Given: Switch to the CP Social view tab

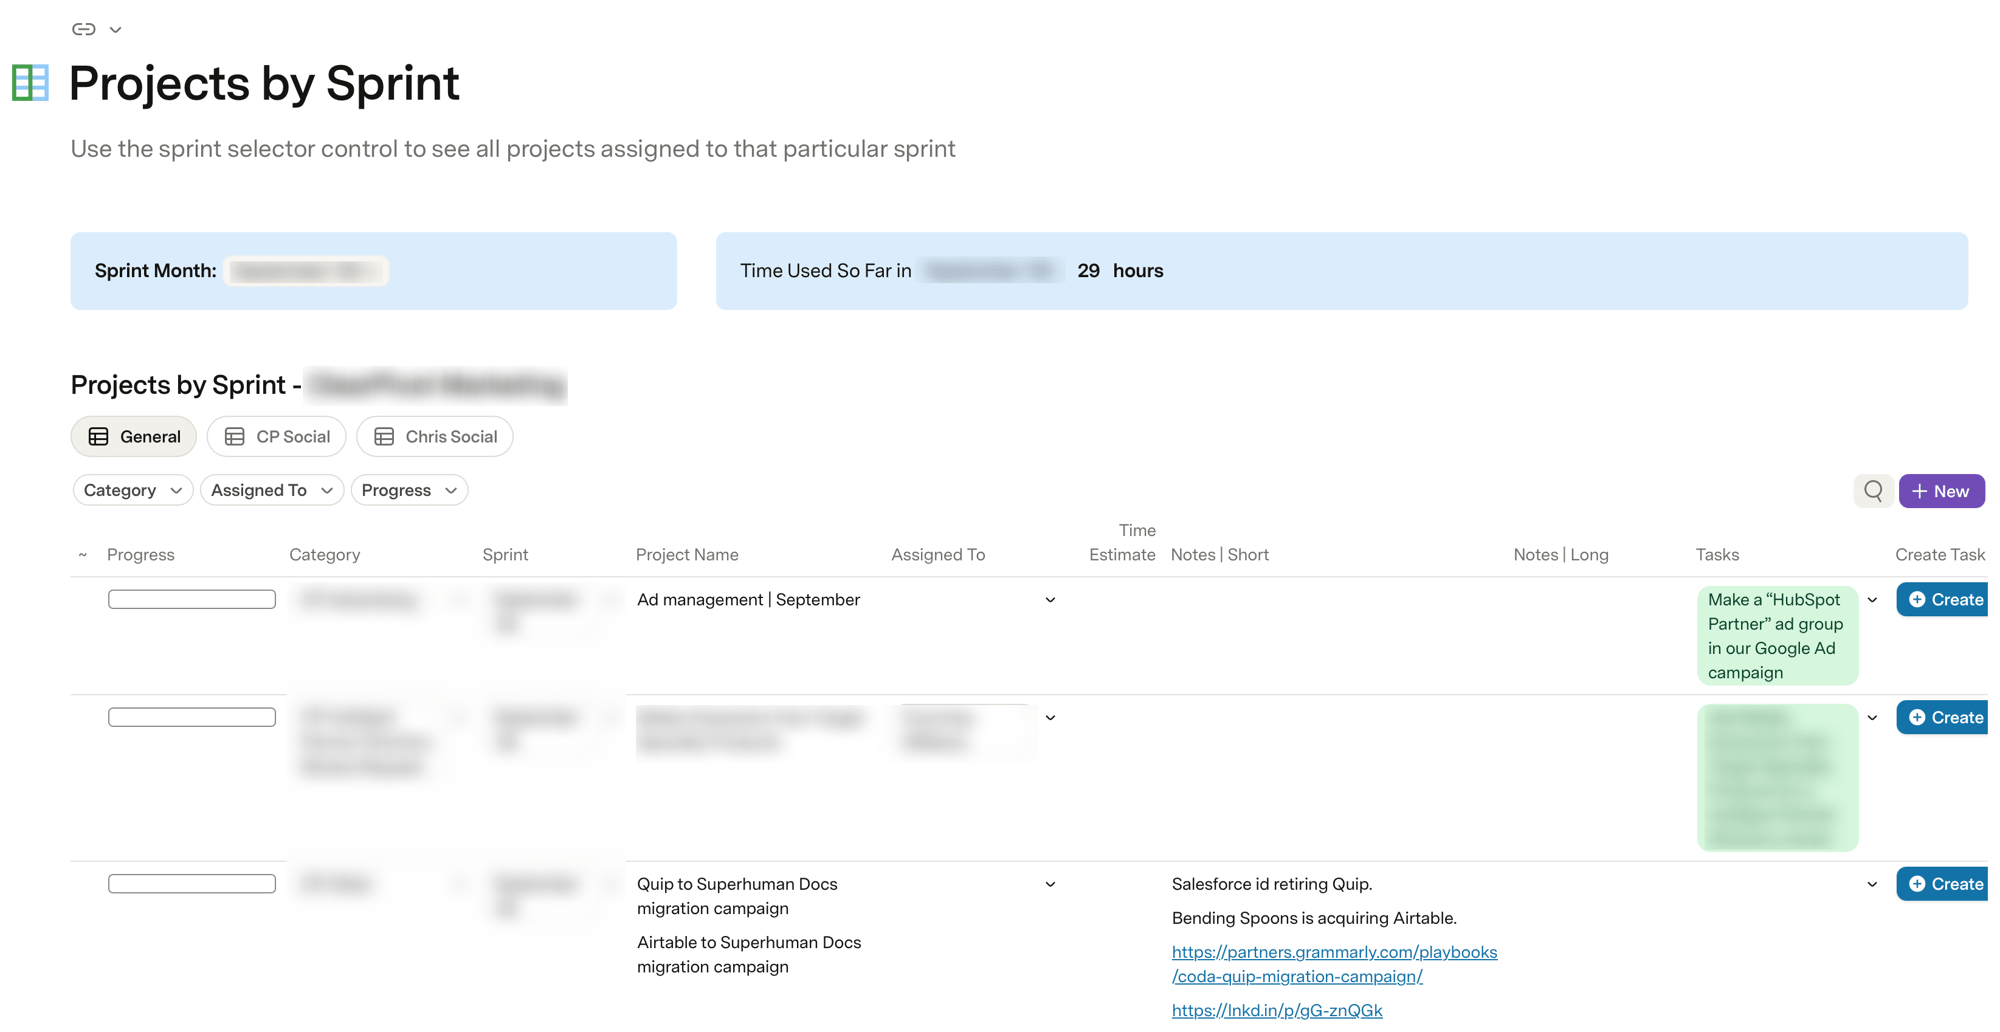Looking at the screenshot, I should (x=277, y=436).
